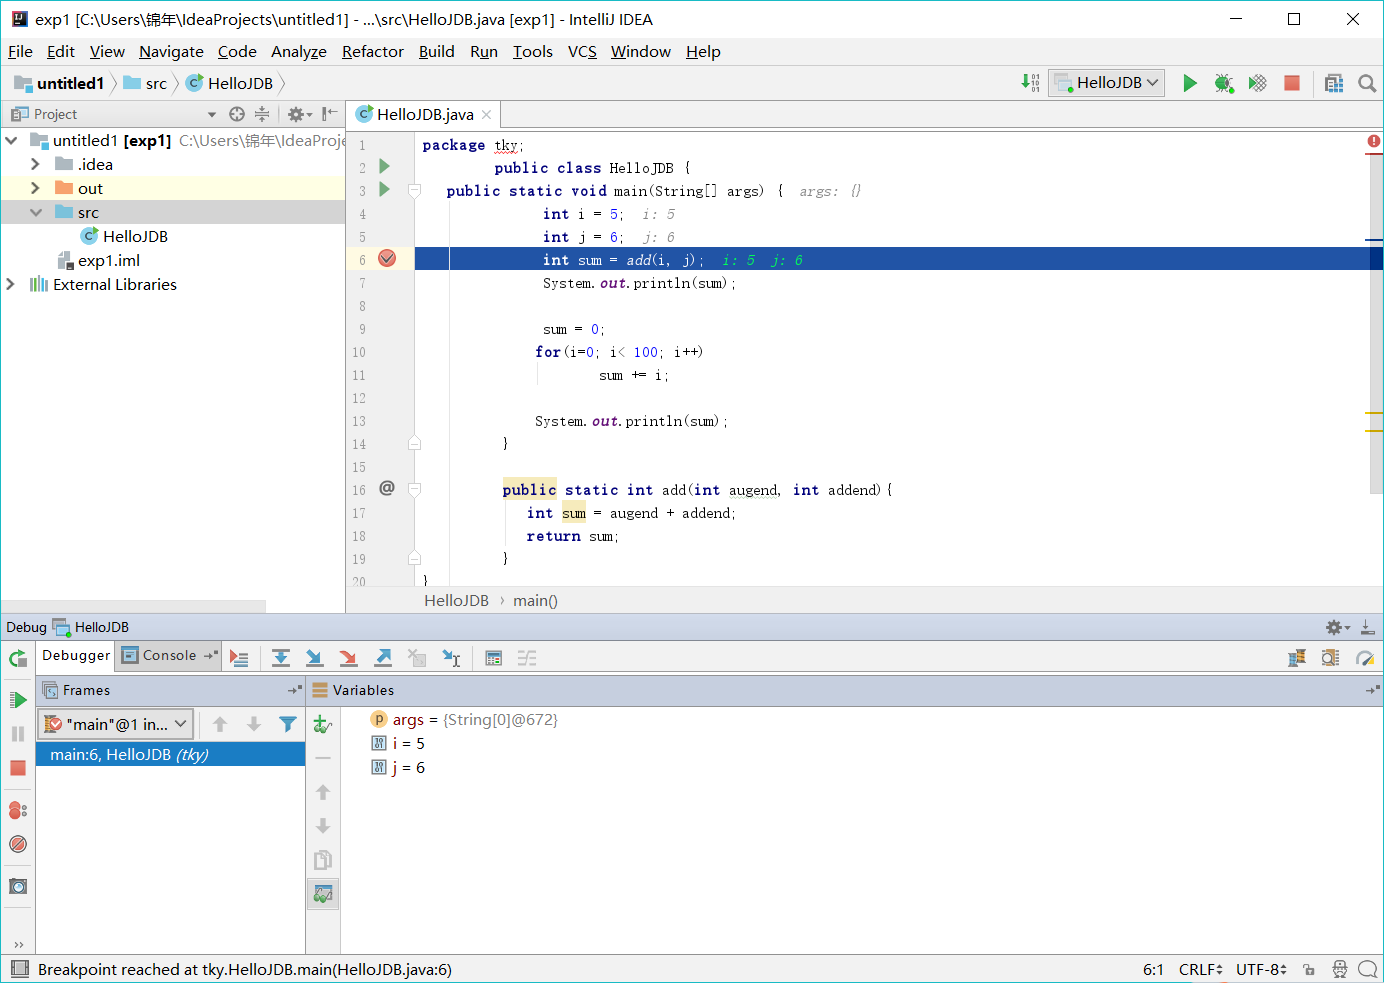Toggle the Show Watches in Variables button
Screen dimensions: 1384x983
pos(322,894)
